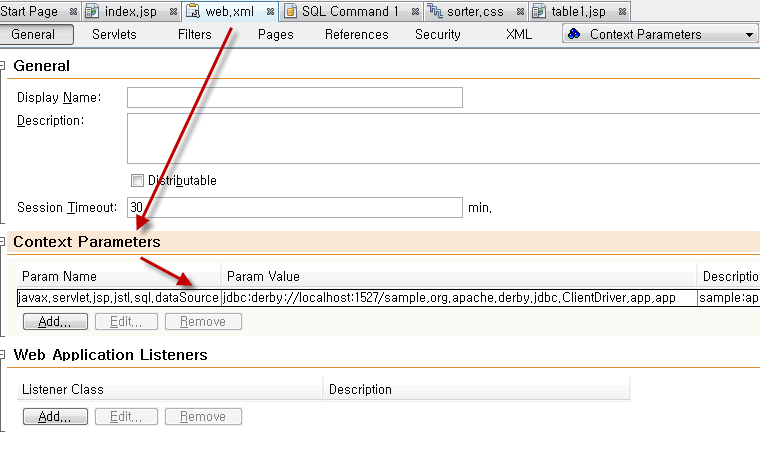Screen dimensions: 760x454
Task: Select the General view button
Action: point(35,34)
